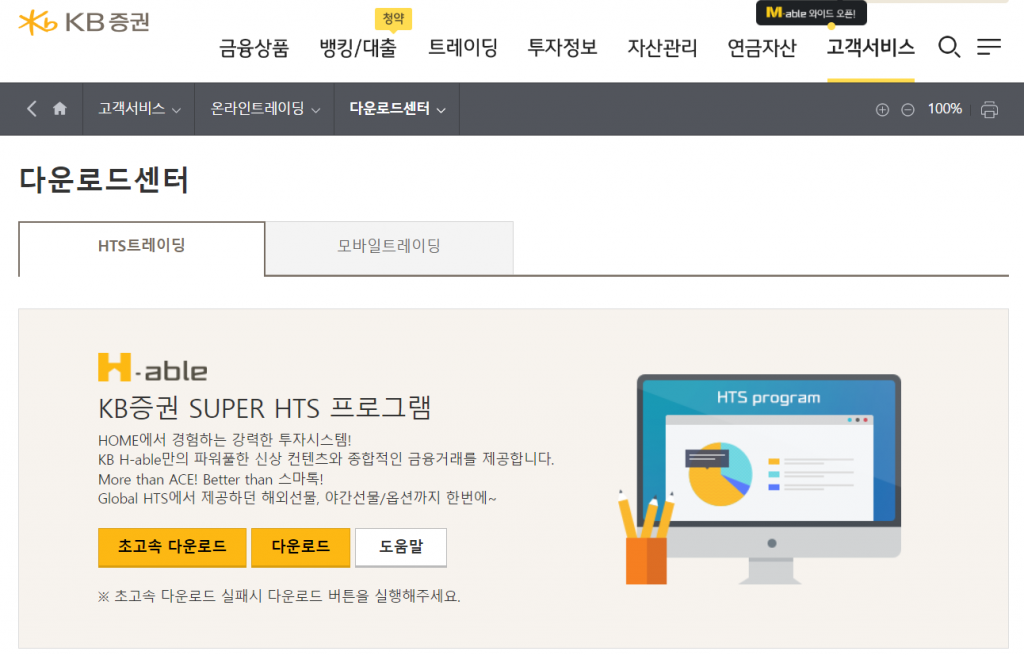Print page with the printer icon
This screenshot has height=655, width=1024.
(989, 110)
